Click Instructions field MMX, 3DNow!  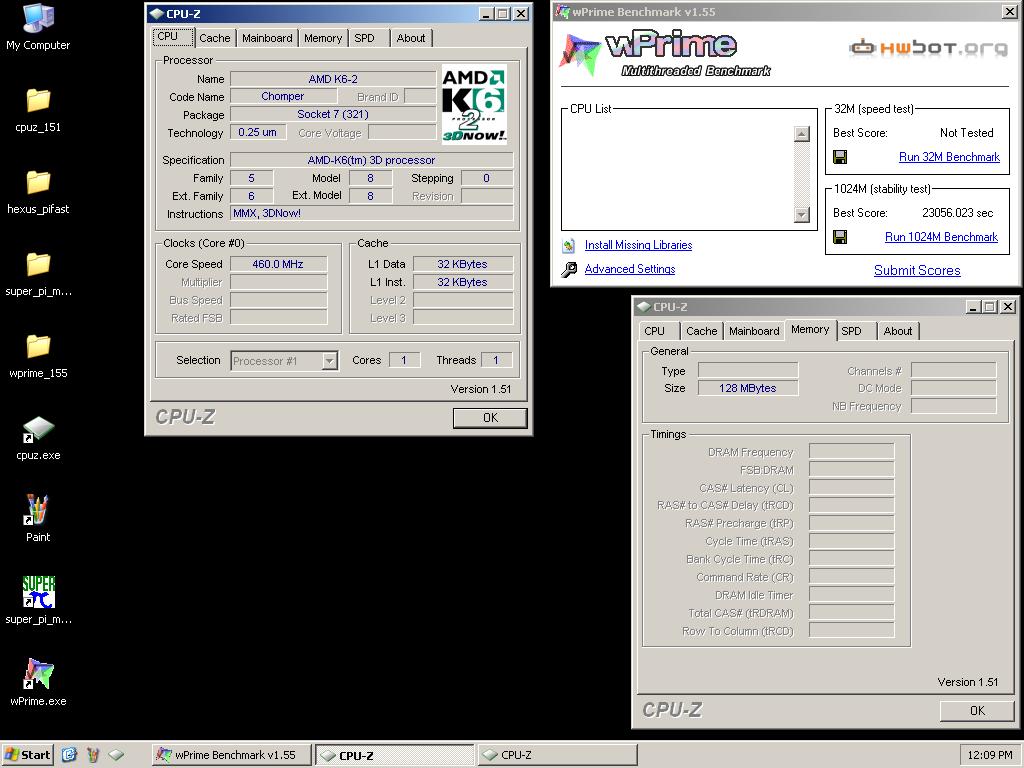372,214
